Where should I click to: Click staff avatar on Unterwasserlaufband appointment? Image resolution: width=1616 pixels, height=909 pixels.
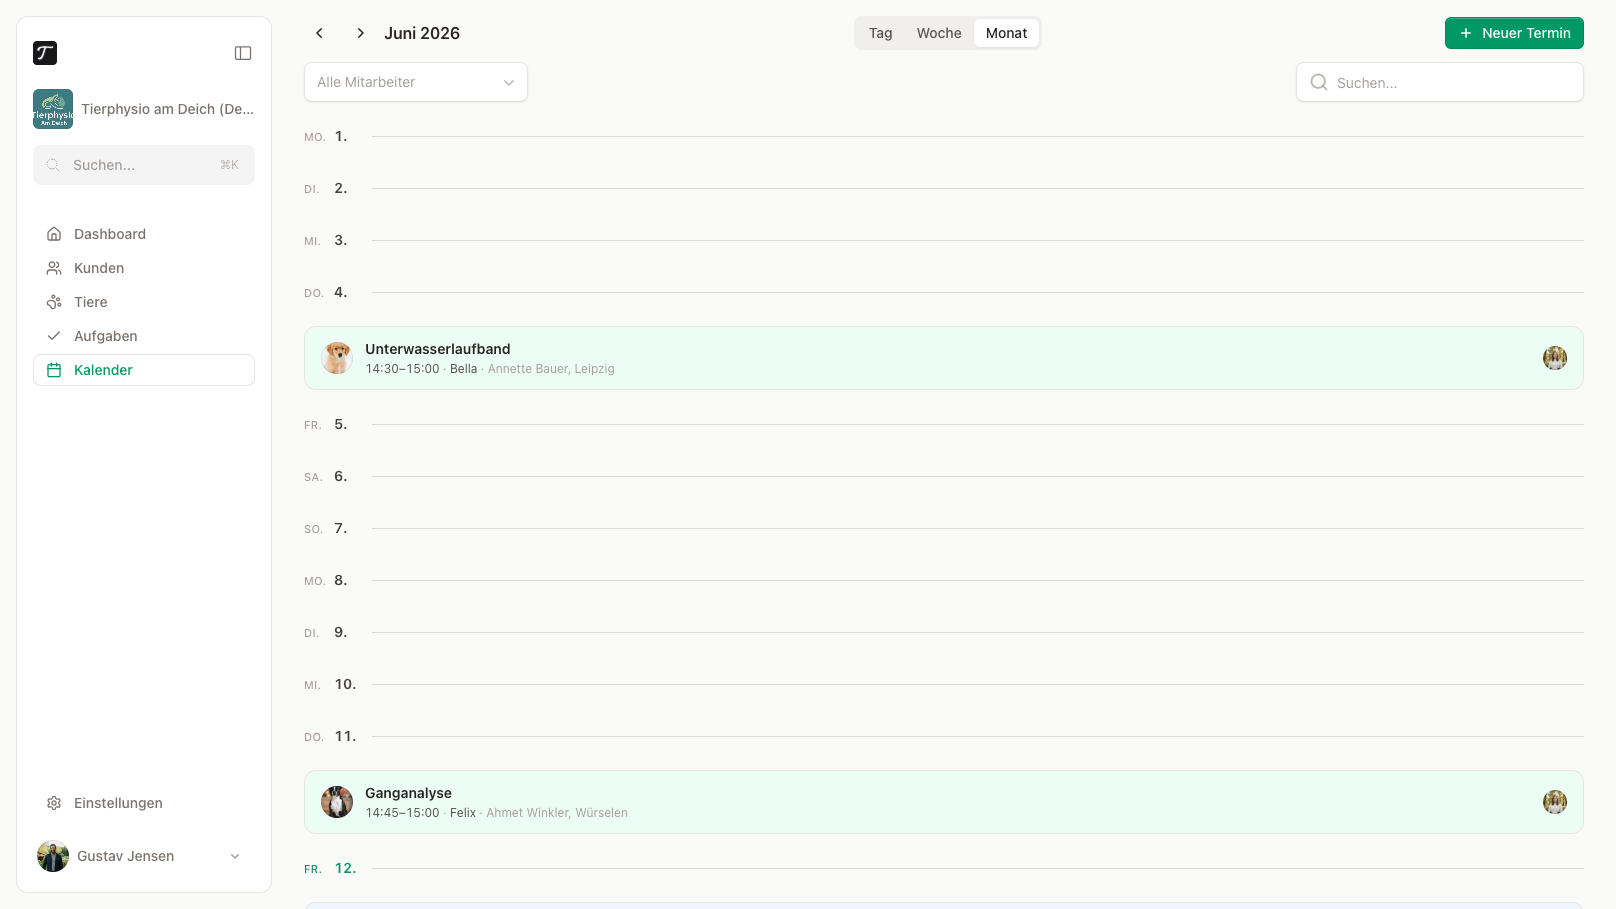click(x=1555, y=358)
